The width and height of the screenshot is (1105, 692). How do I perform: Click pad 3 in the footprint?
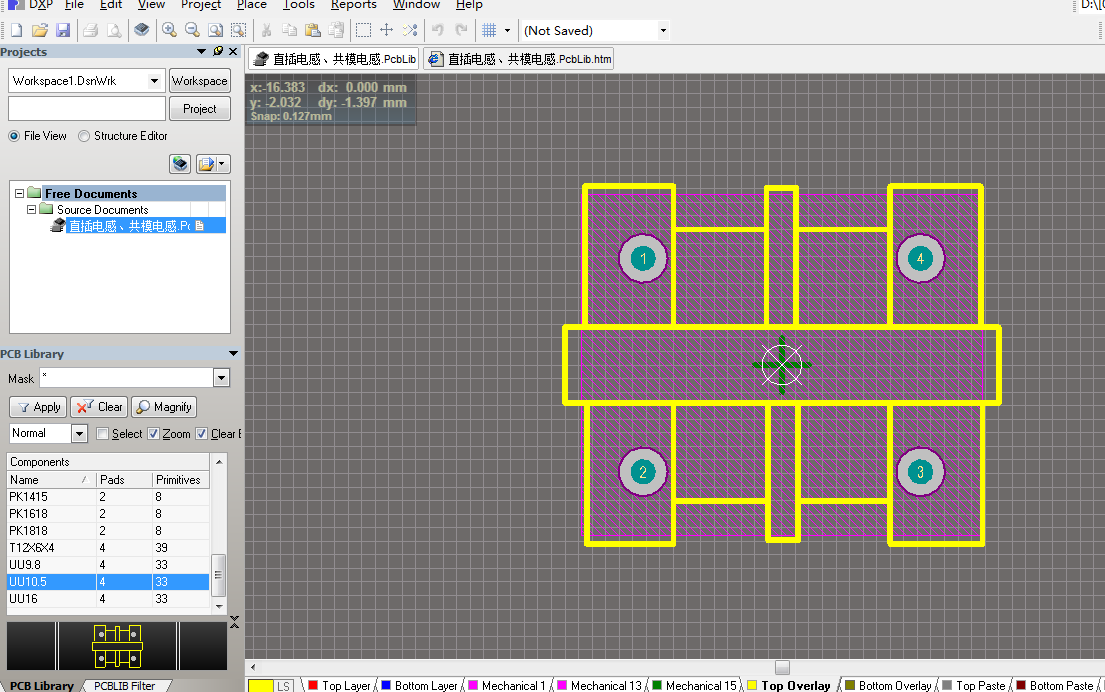coord(920,472)
